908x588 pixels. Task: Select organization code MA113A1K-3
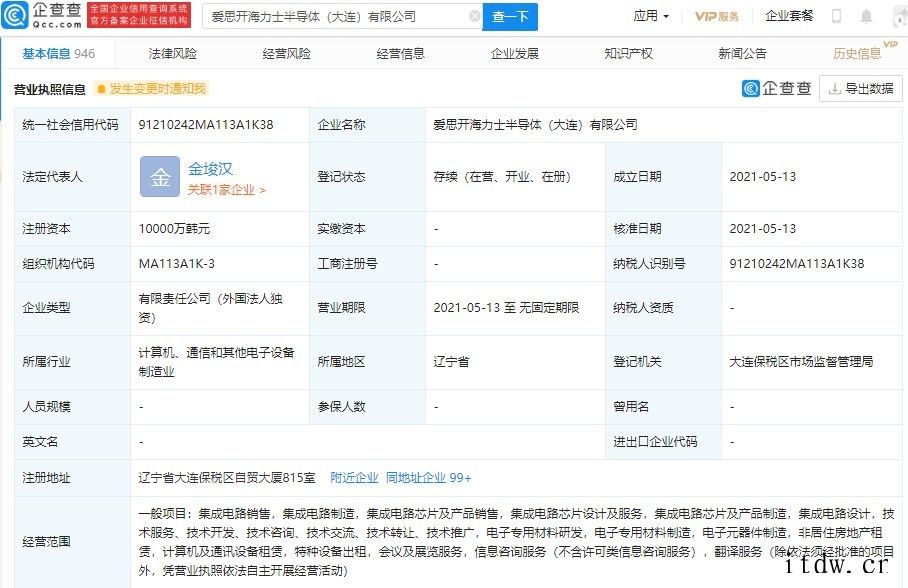point(177,264)
